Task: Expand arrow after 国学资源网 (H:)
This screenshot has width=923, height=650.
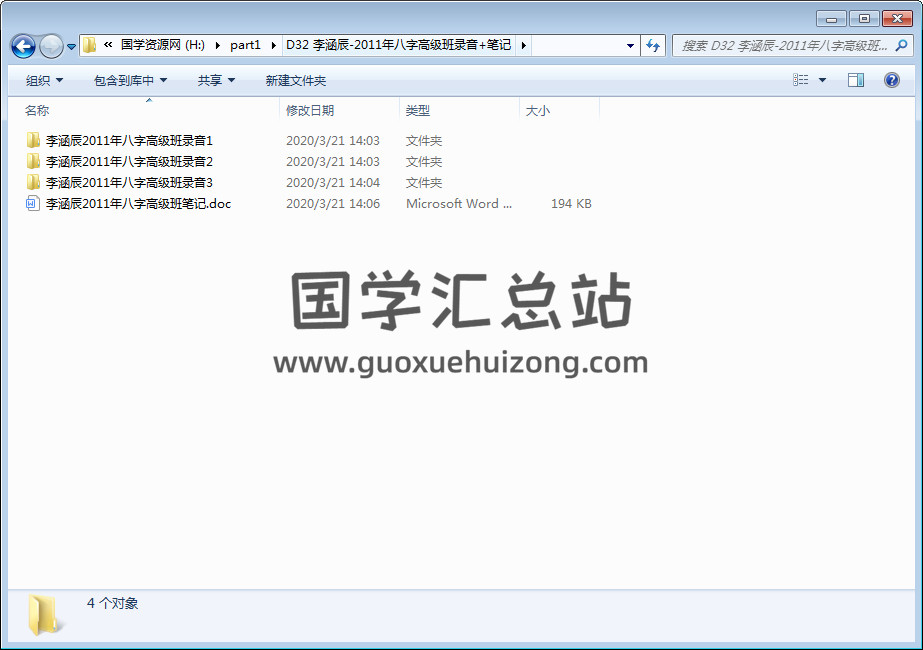Action: point(217,45)
